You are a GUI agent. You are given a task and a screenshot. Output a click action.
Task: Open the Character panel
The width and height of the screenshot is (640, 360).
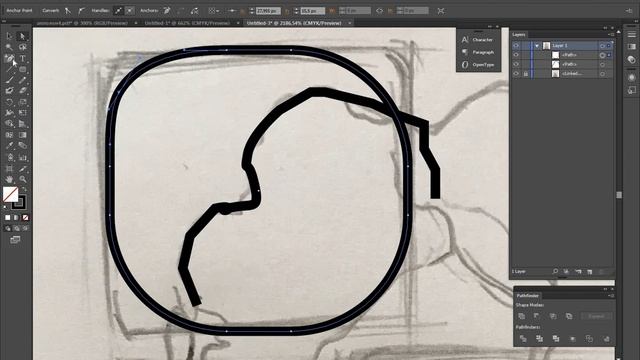point(478,40)
